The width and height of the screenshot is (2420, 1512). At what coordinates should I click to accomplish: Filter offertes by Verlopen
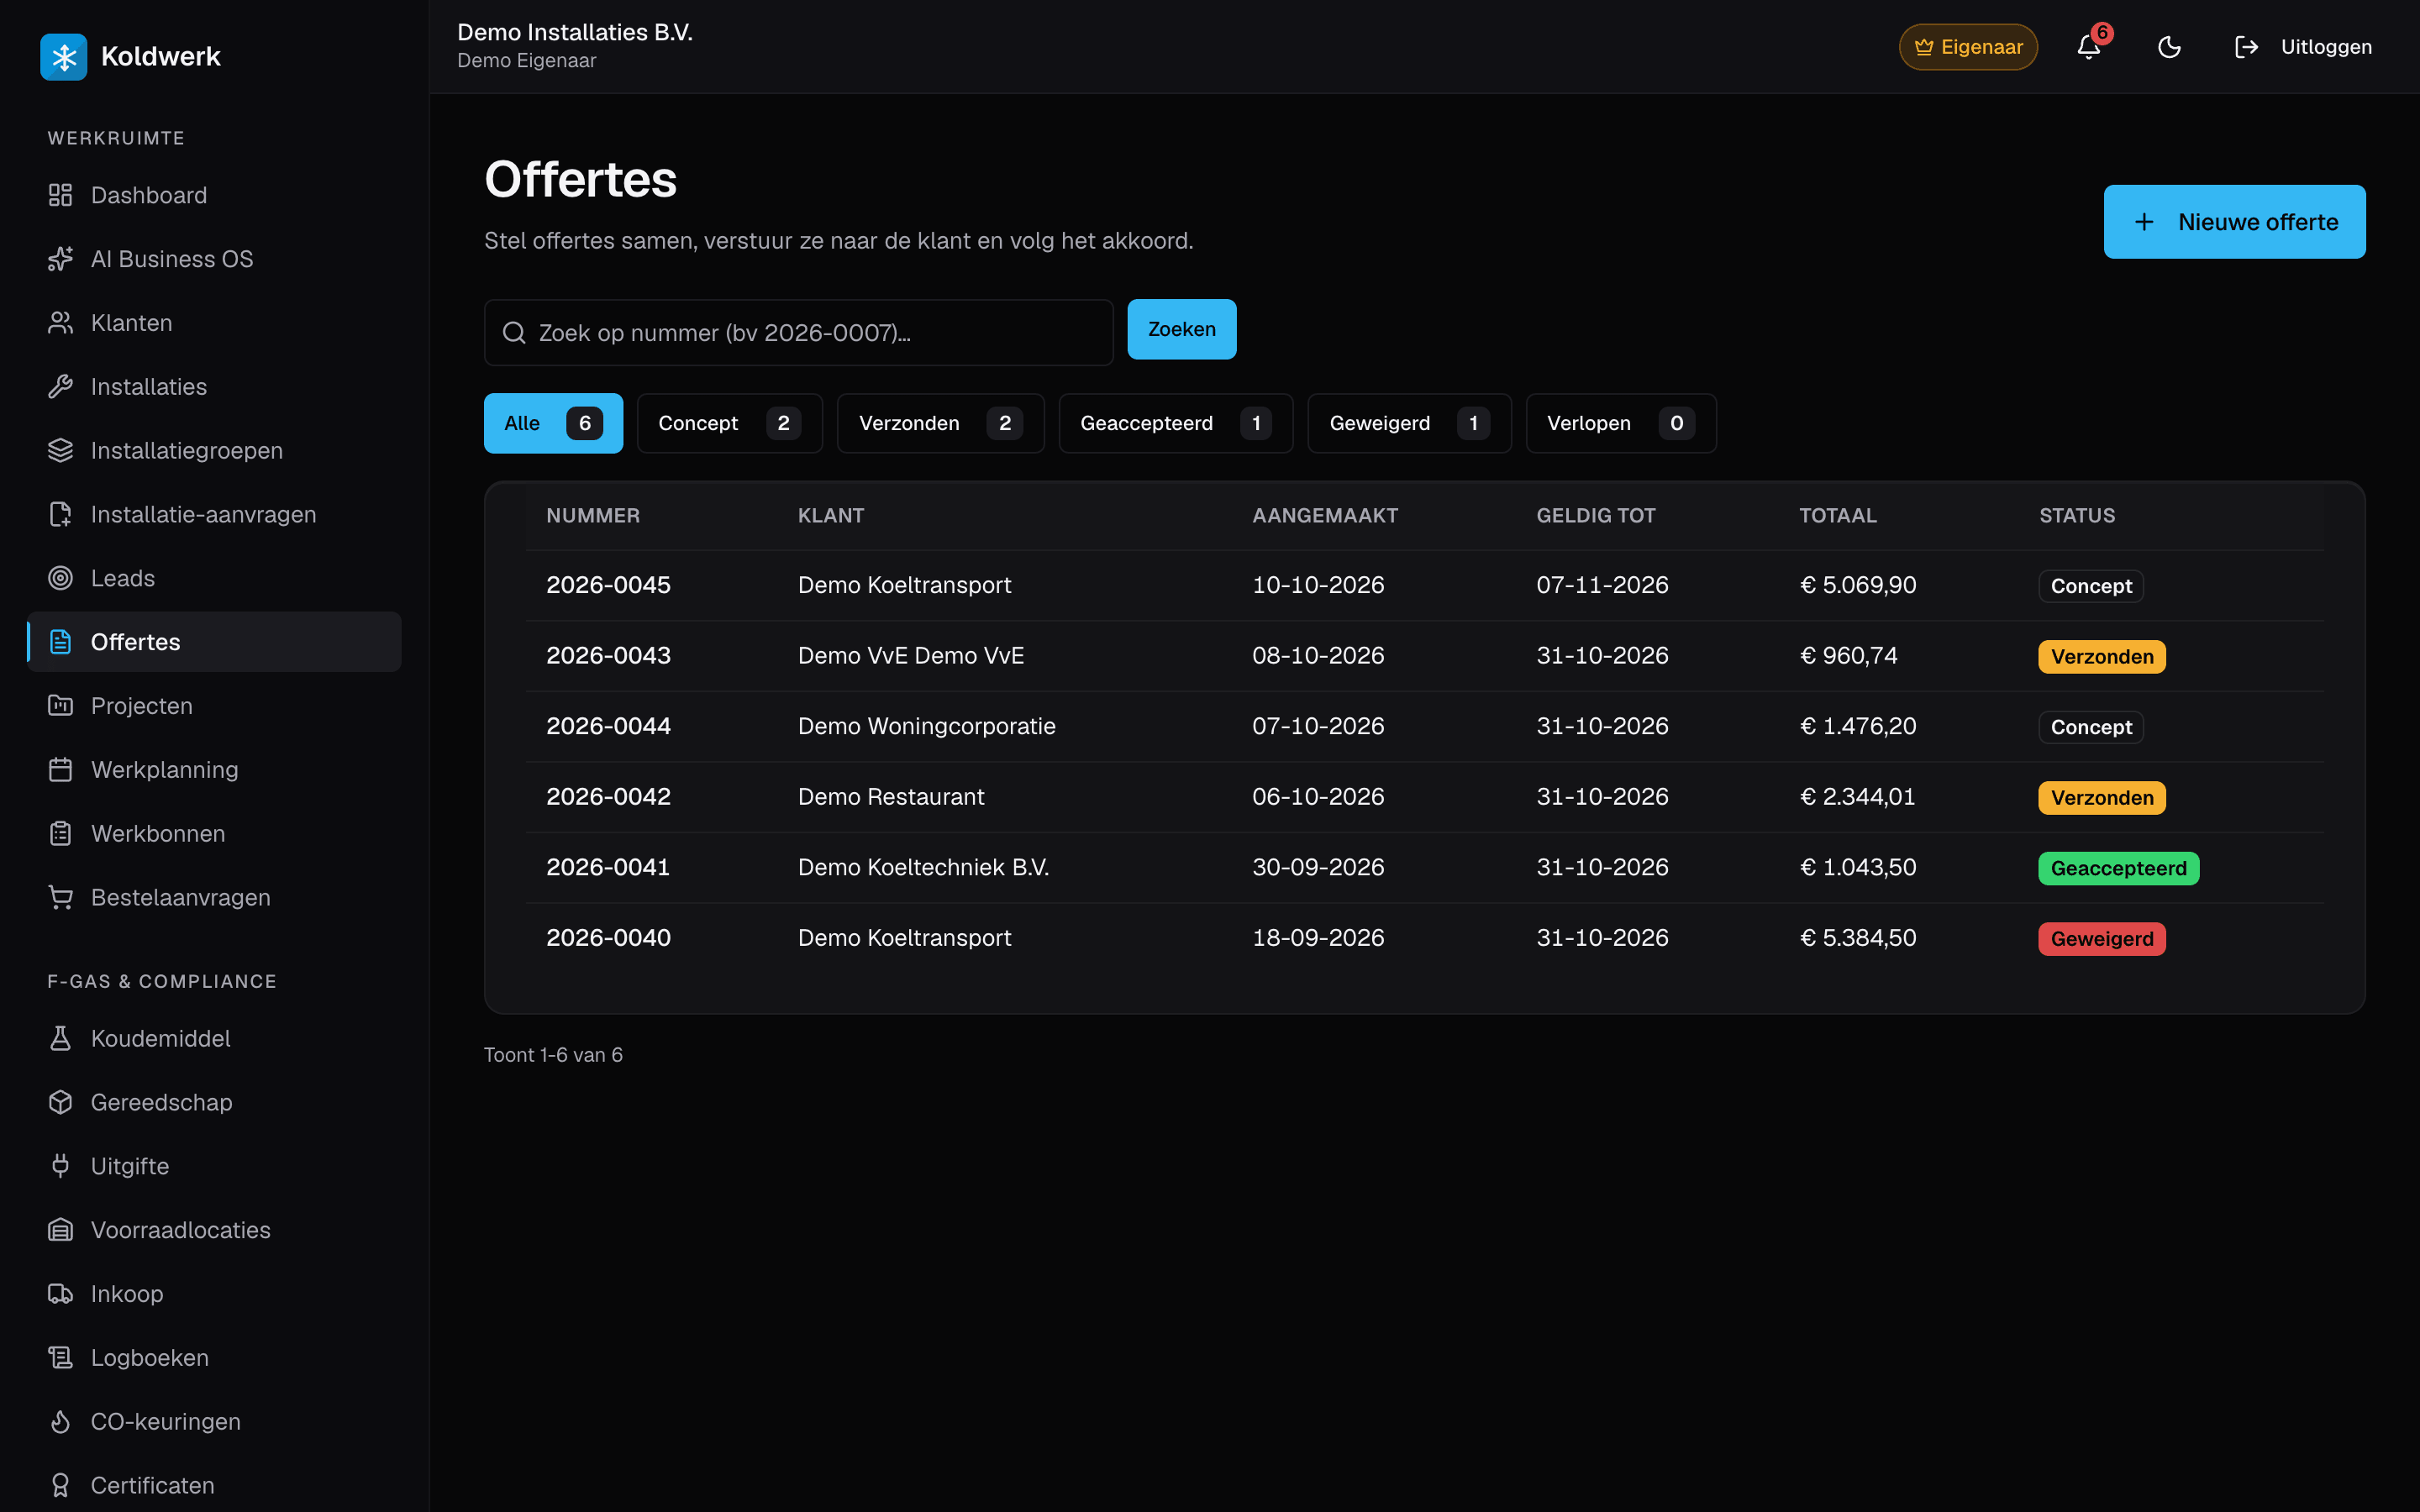pos(1621,423)
